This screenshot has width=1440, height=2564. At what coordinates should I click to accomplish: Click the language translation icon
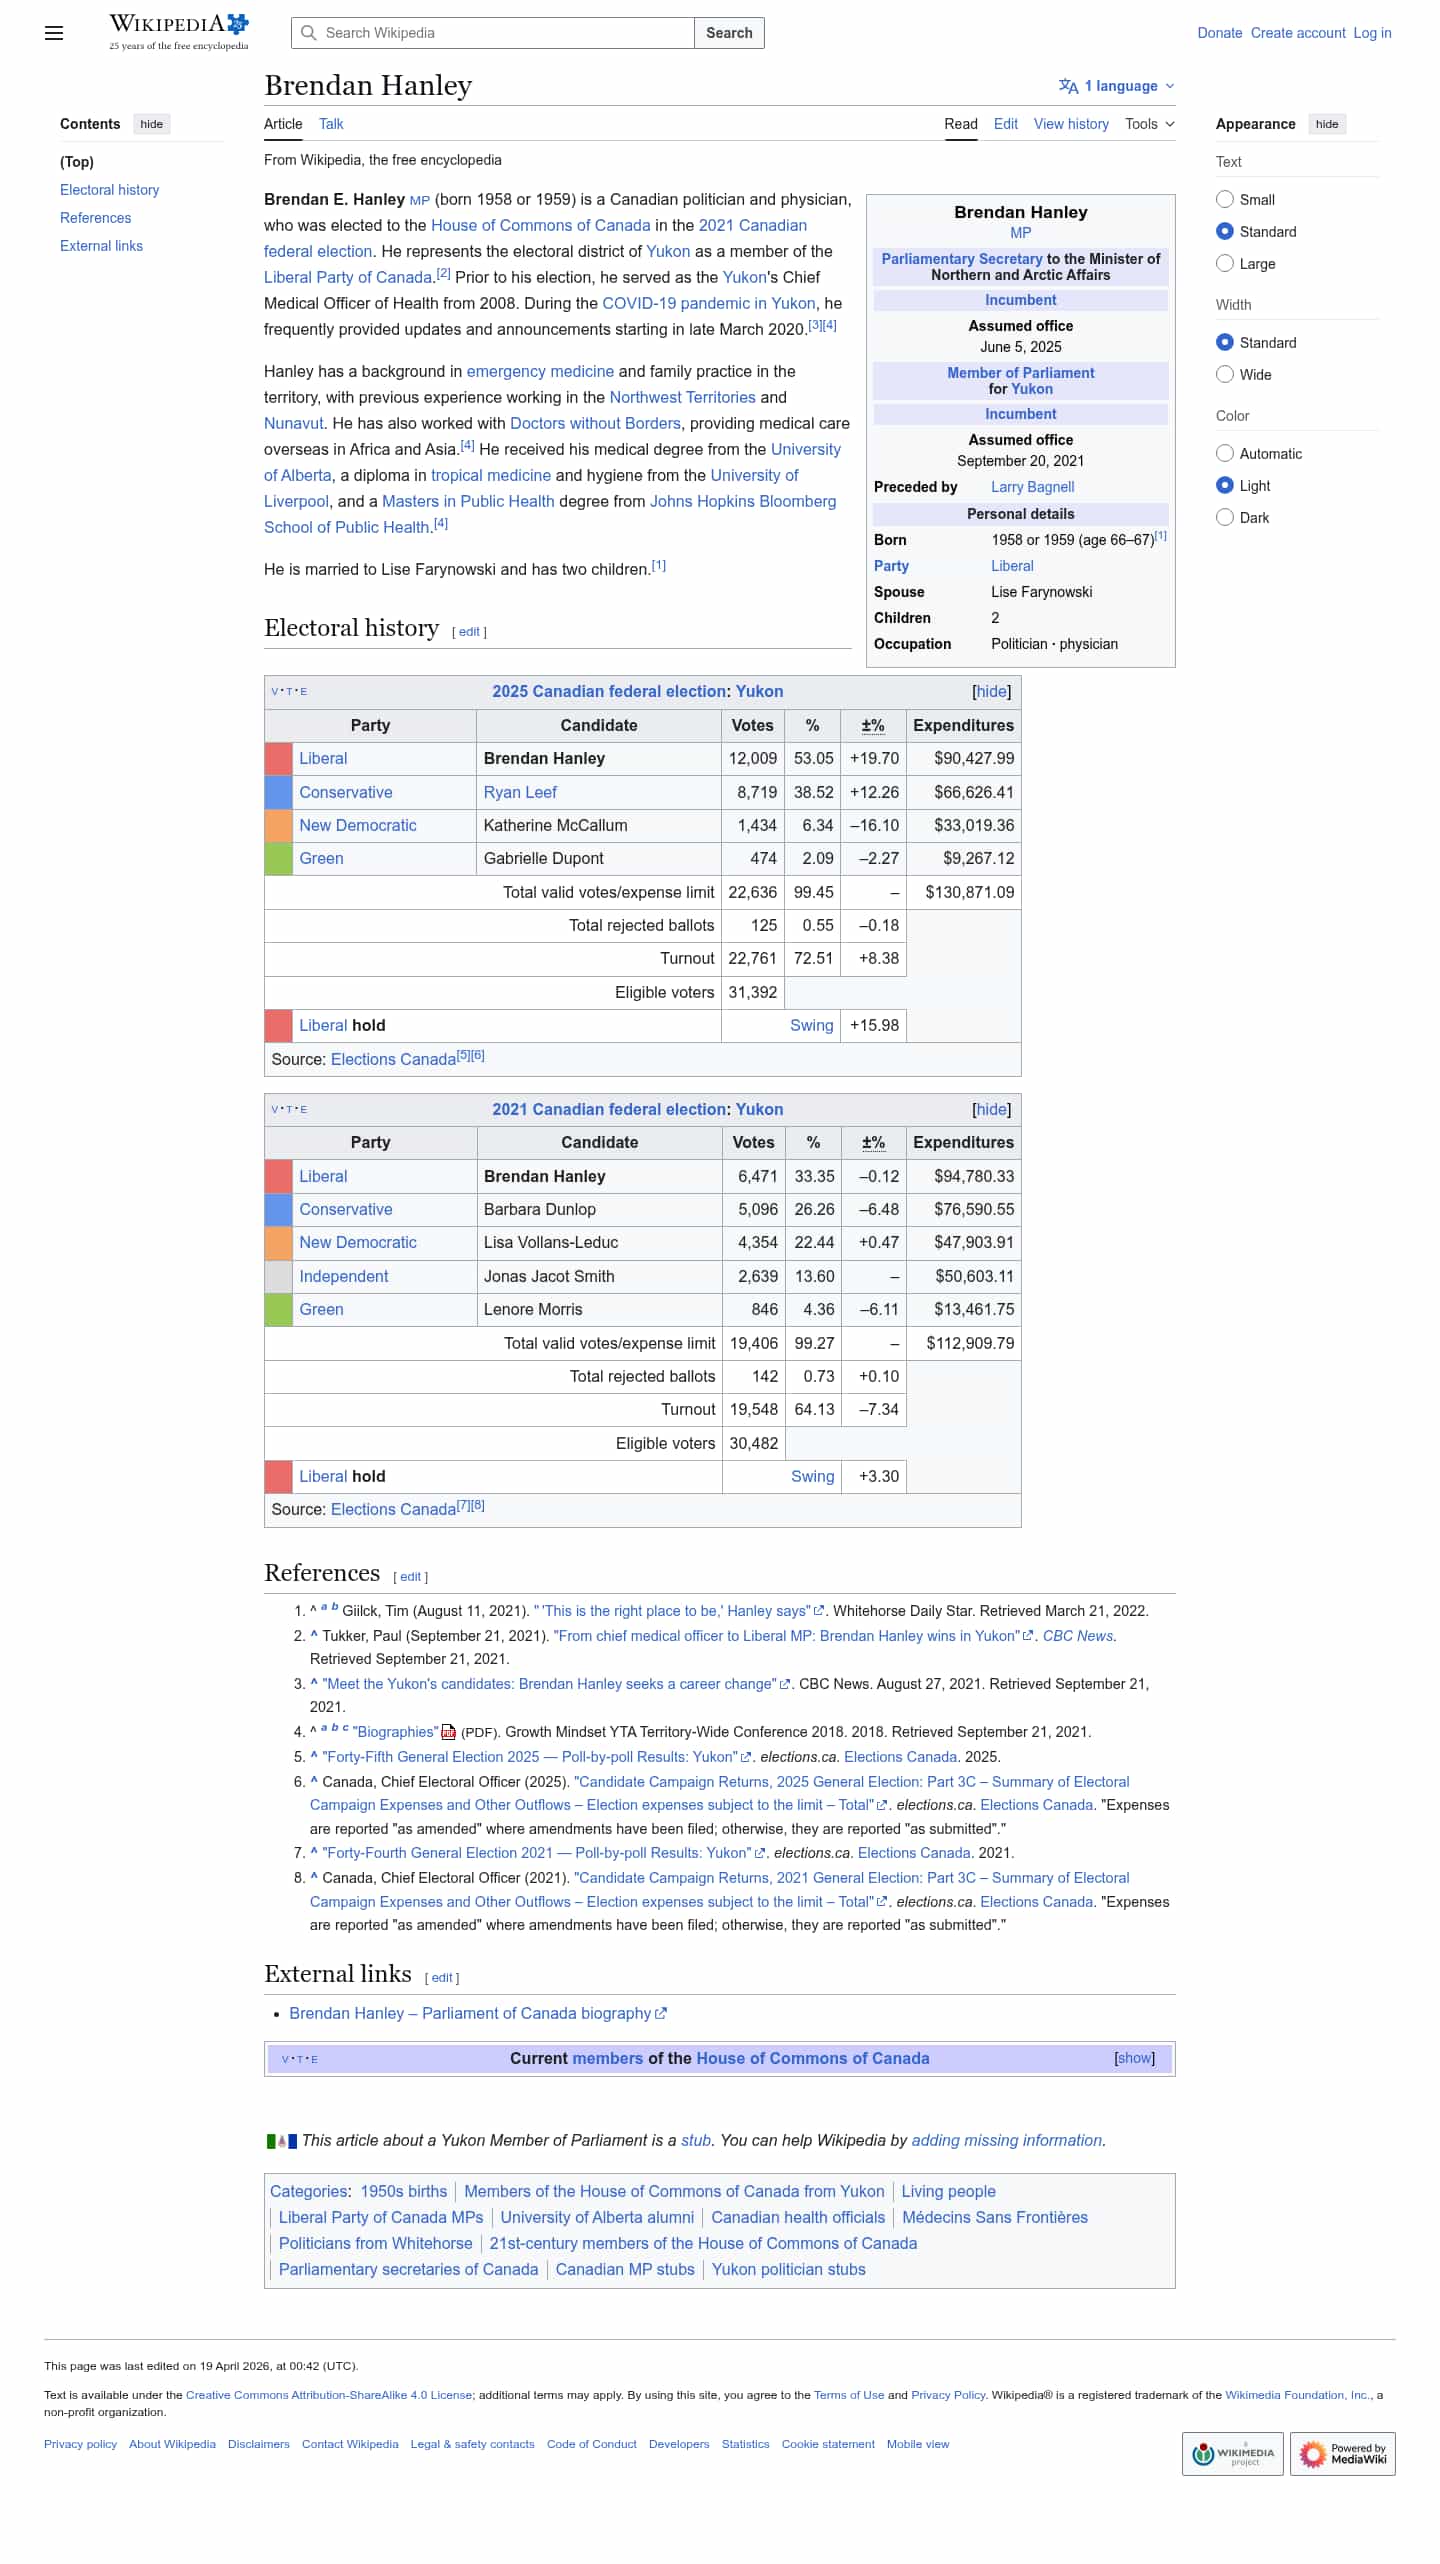coord(1068,86)
